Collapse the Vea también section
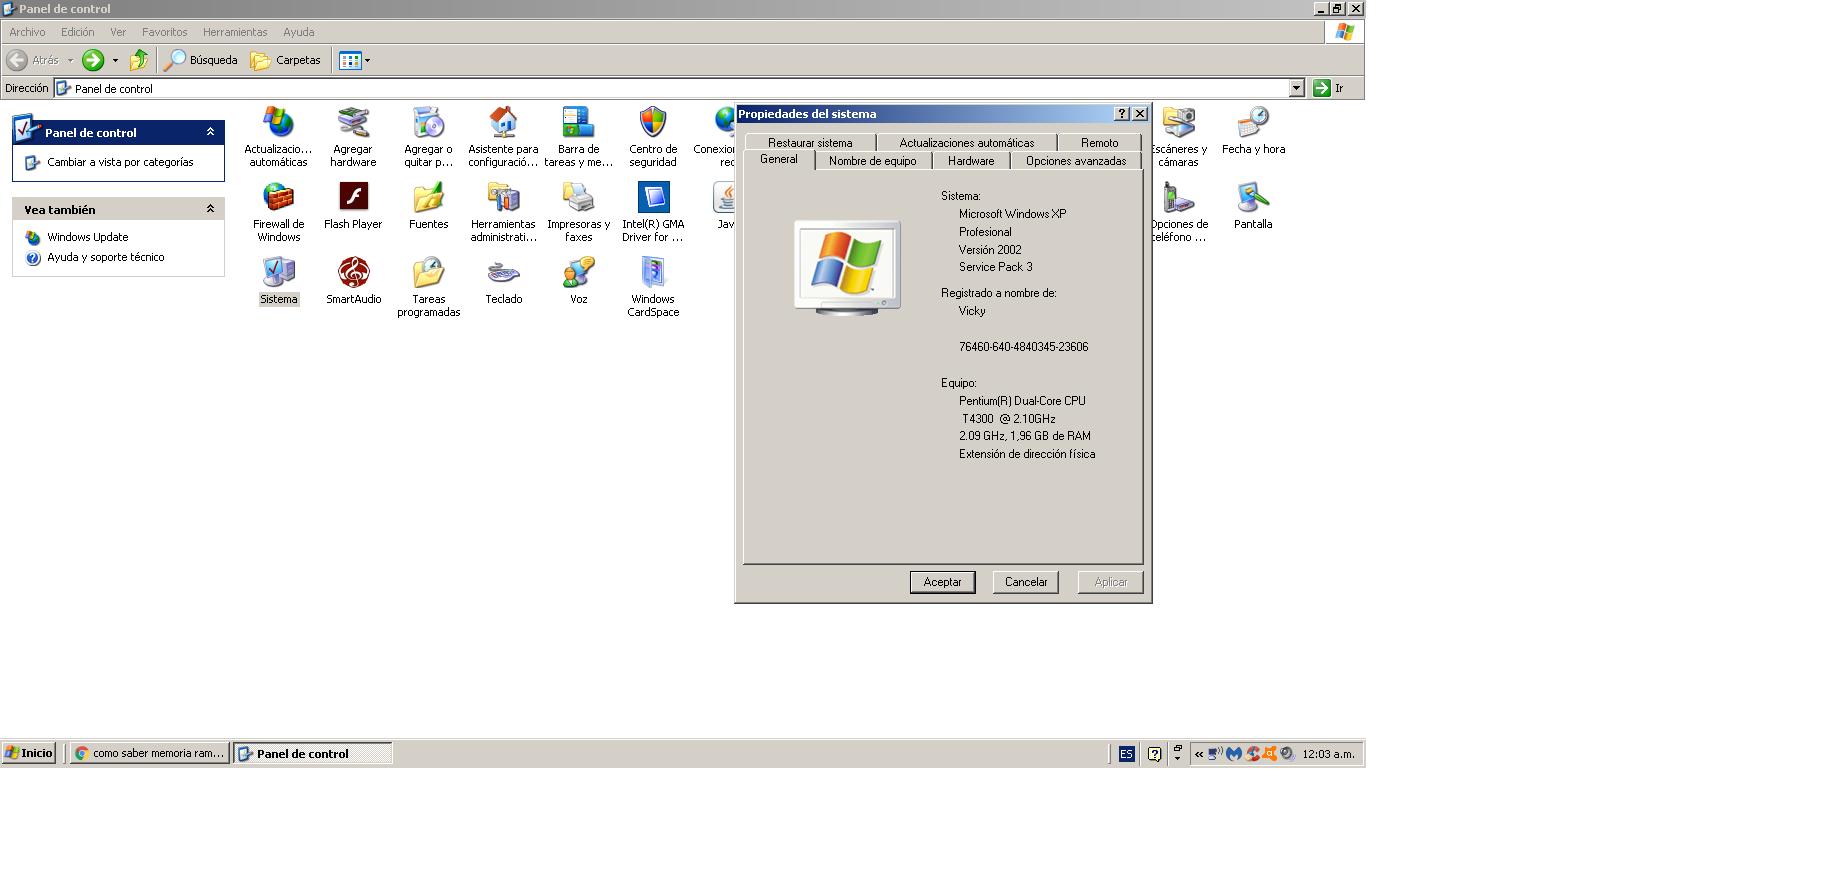Screen dimensions: 1834x895 tap(210, 209)
